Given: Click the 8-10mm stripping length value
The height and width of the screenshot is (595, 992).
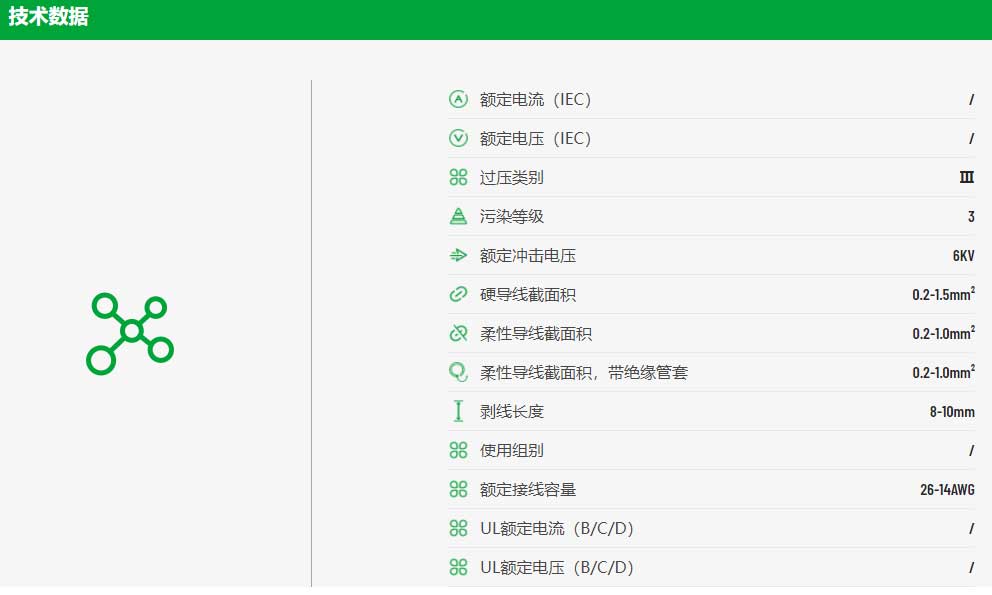Looking at the screenshot, I should point(952,411).
